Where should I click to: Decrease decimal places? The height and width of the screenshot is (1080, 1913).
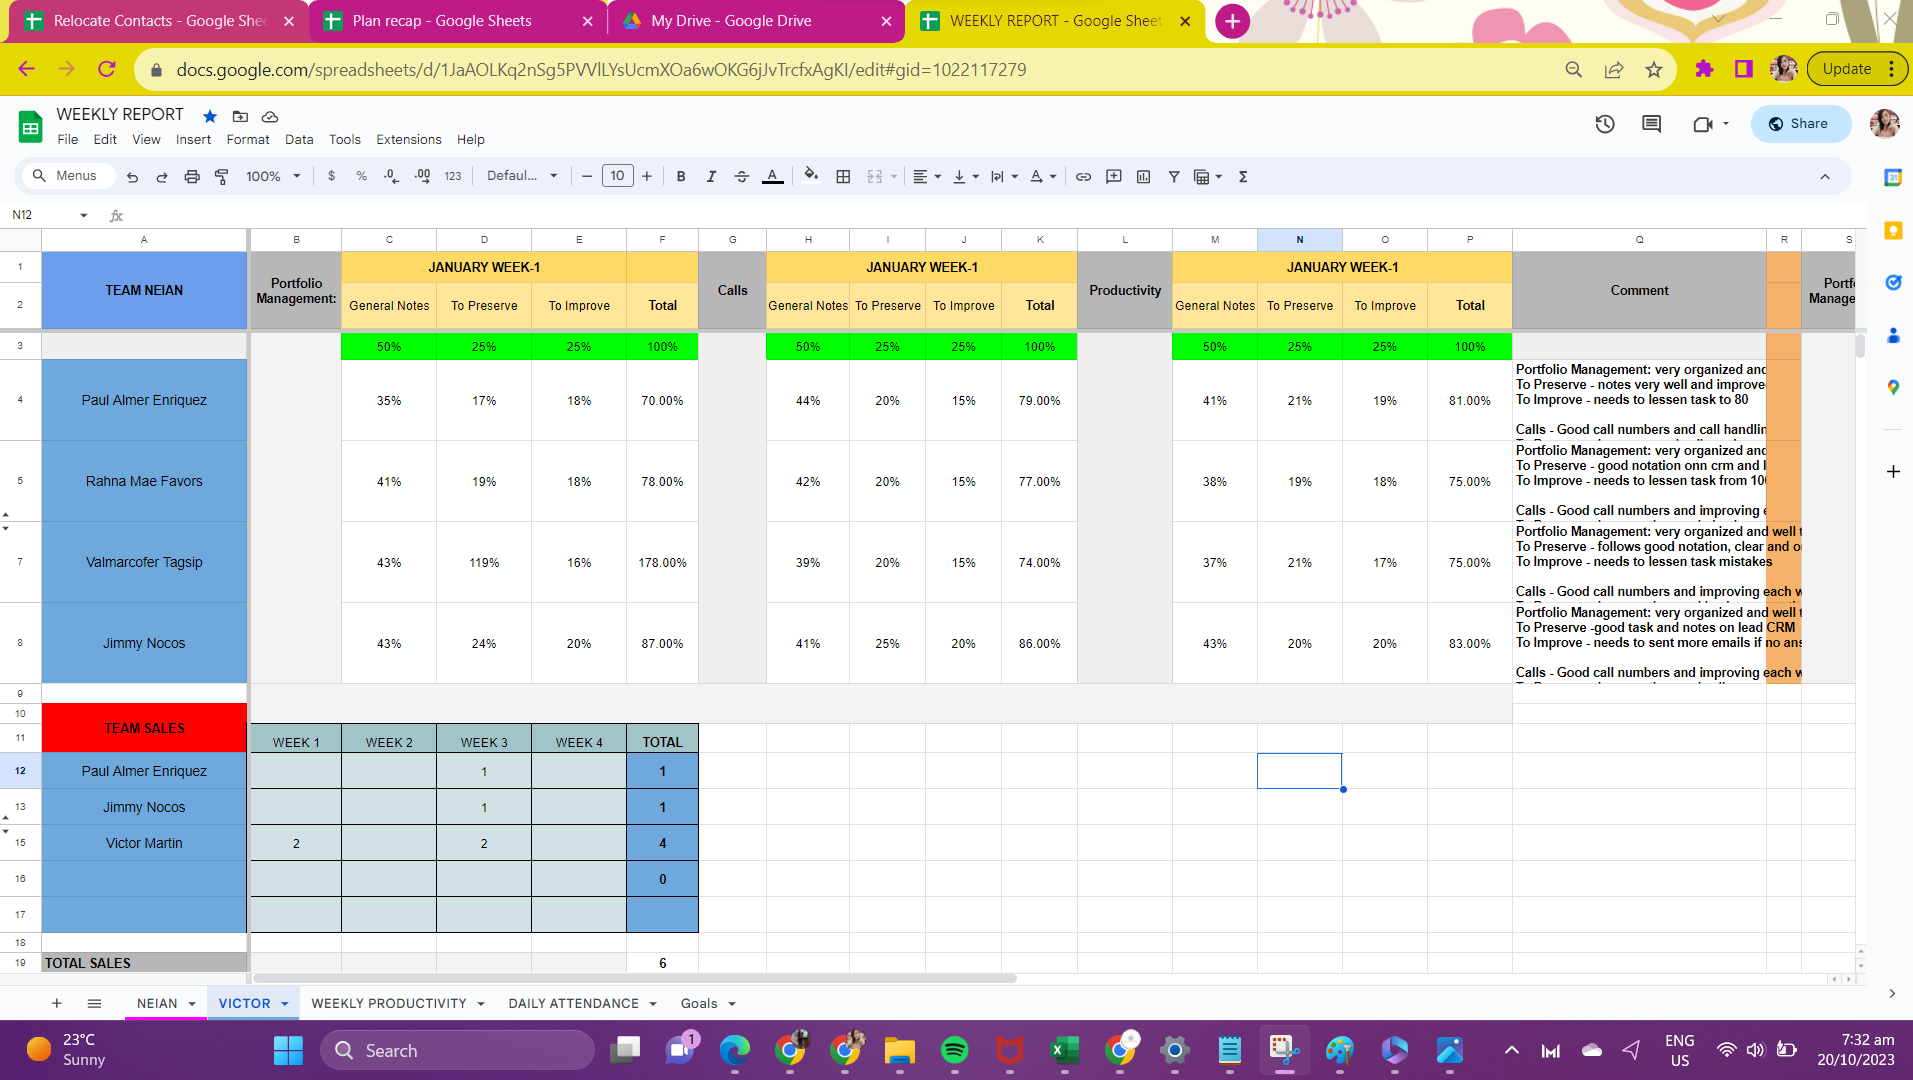pyautogui.click(x=391, y=176)
